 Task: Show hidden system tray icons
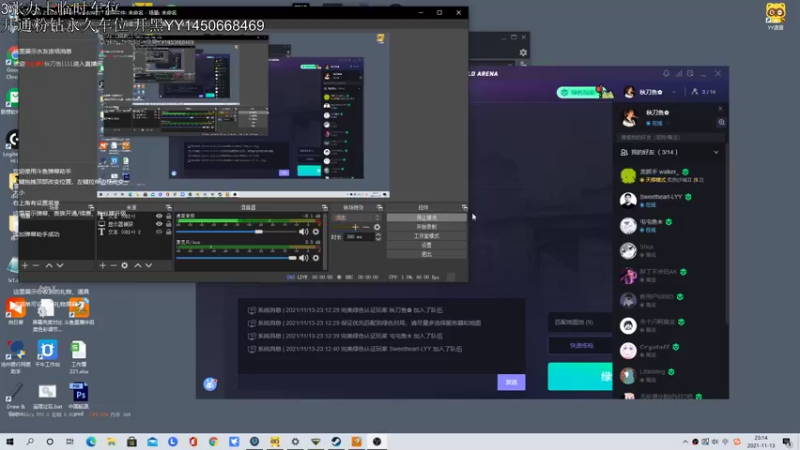685,442
